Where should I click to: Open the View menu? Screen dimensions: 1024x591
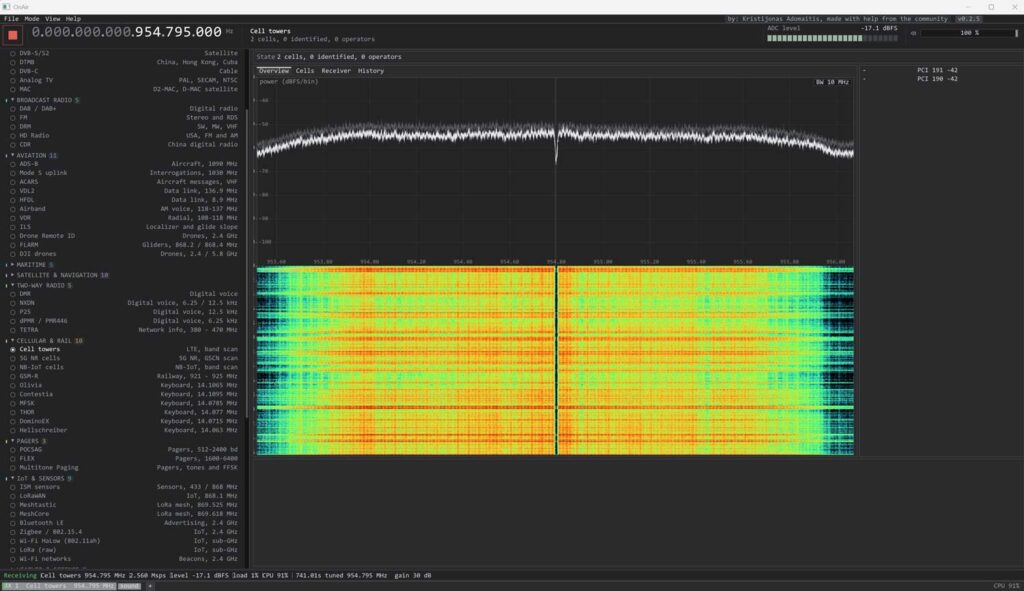coord(52,19)
